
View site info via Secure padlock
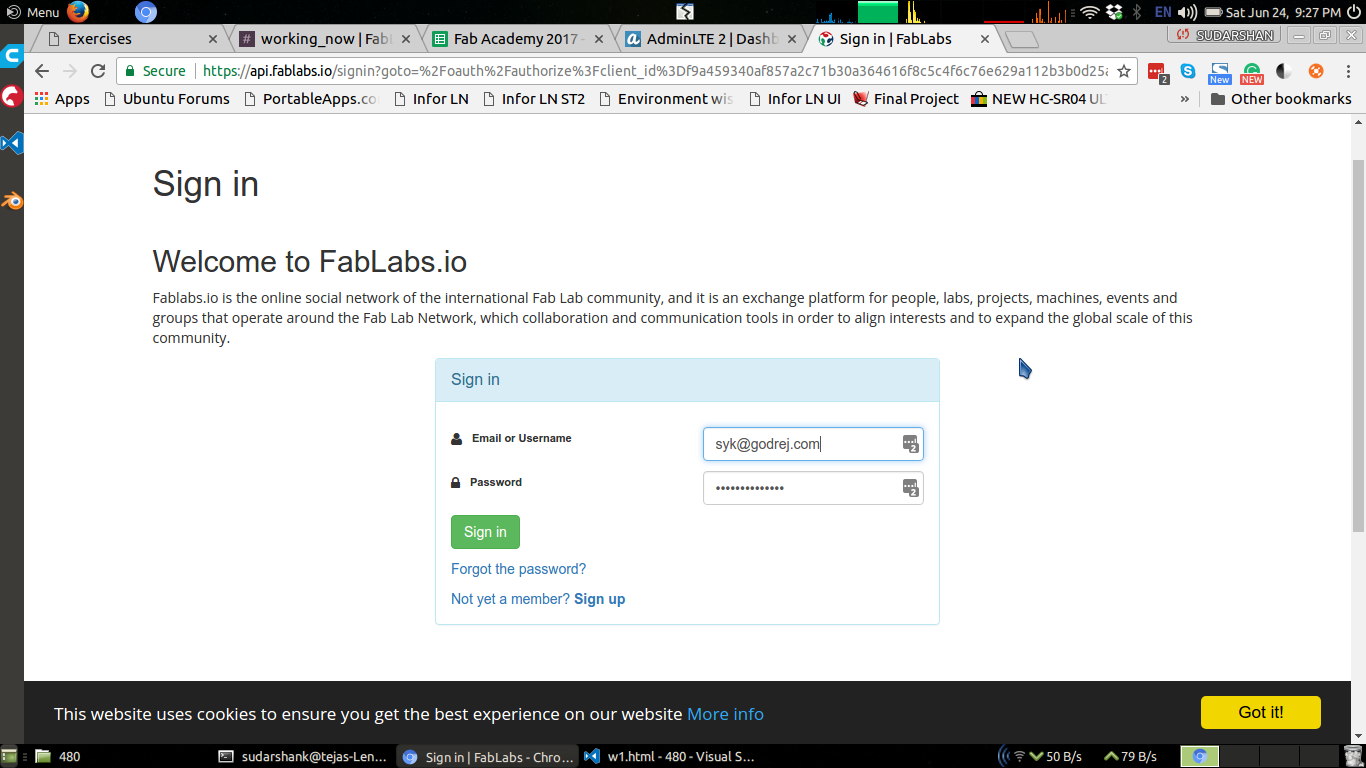[155, 71]
